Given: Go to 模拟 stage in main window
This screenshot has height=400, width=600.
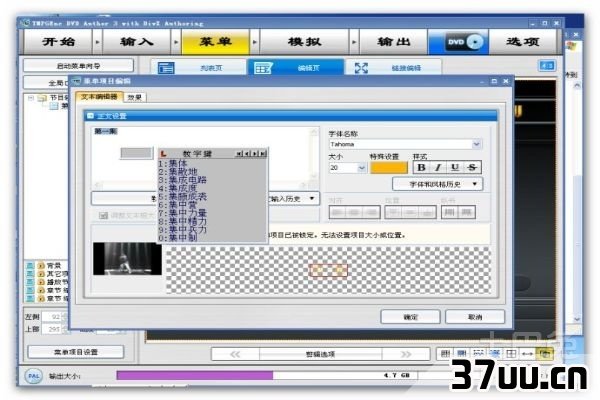Looking at the screenshot, I should click(x=305, y=41).
